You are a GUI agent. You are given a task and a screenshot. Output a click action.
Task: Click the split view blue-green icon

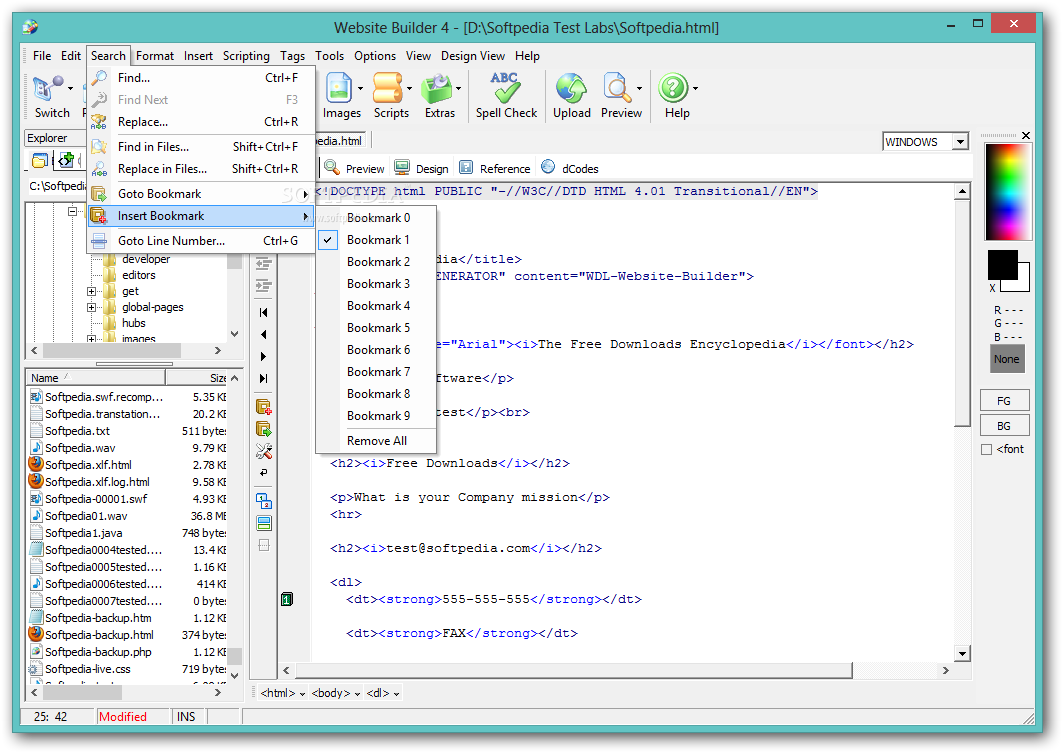pos(264,523)
